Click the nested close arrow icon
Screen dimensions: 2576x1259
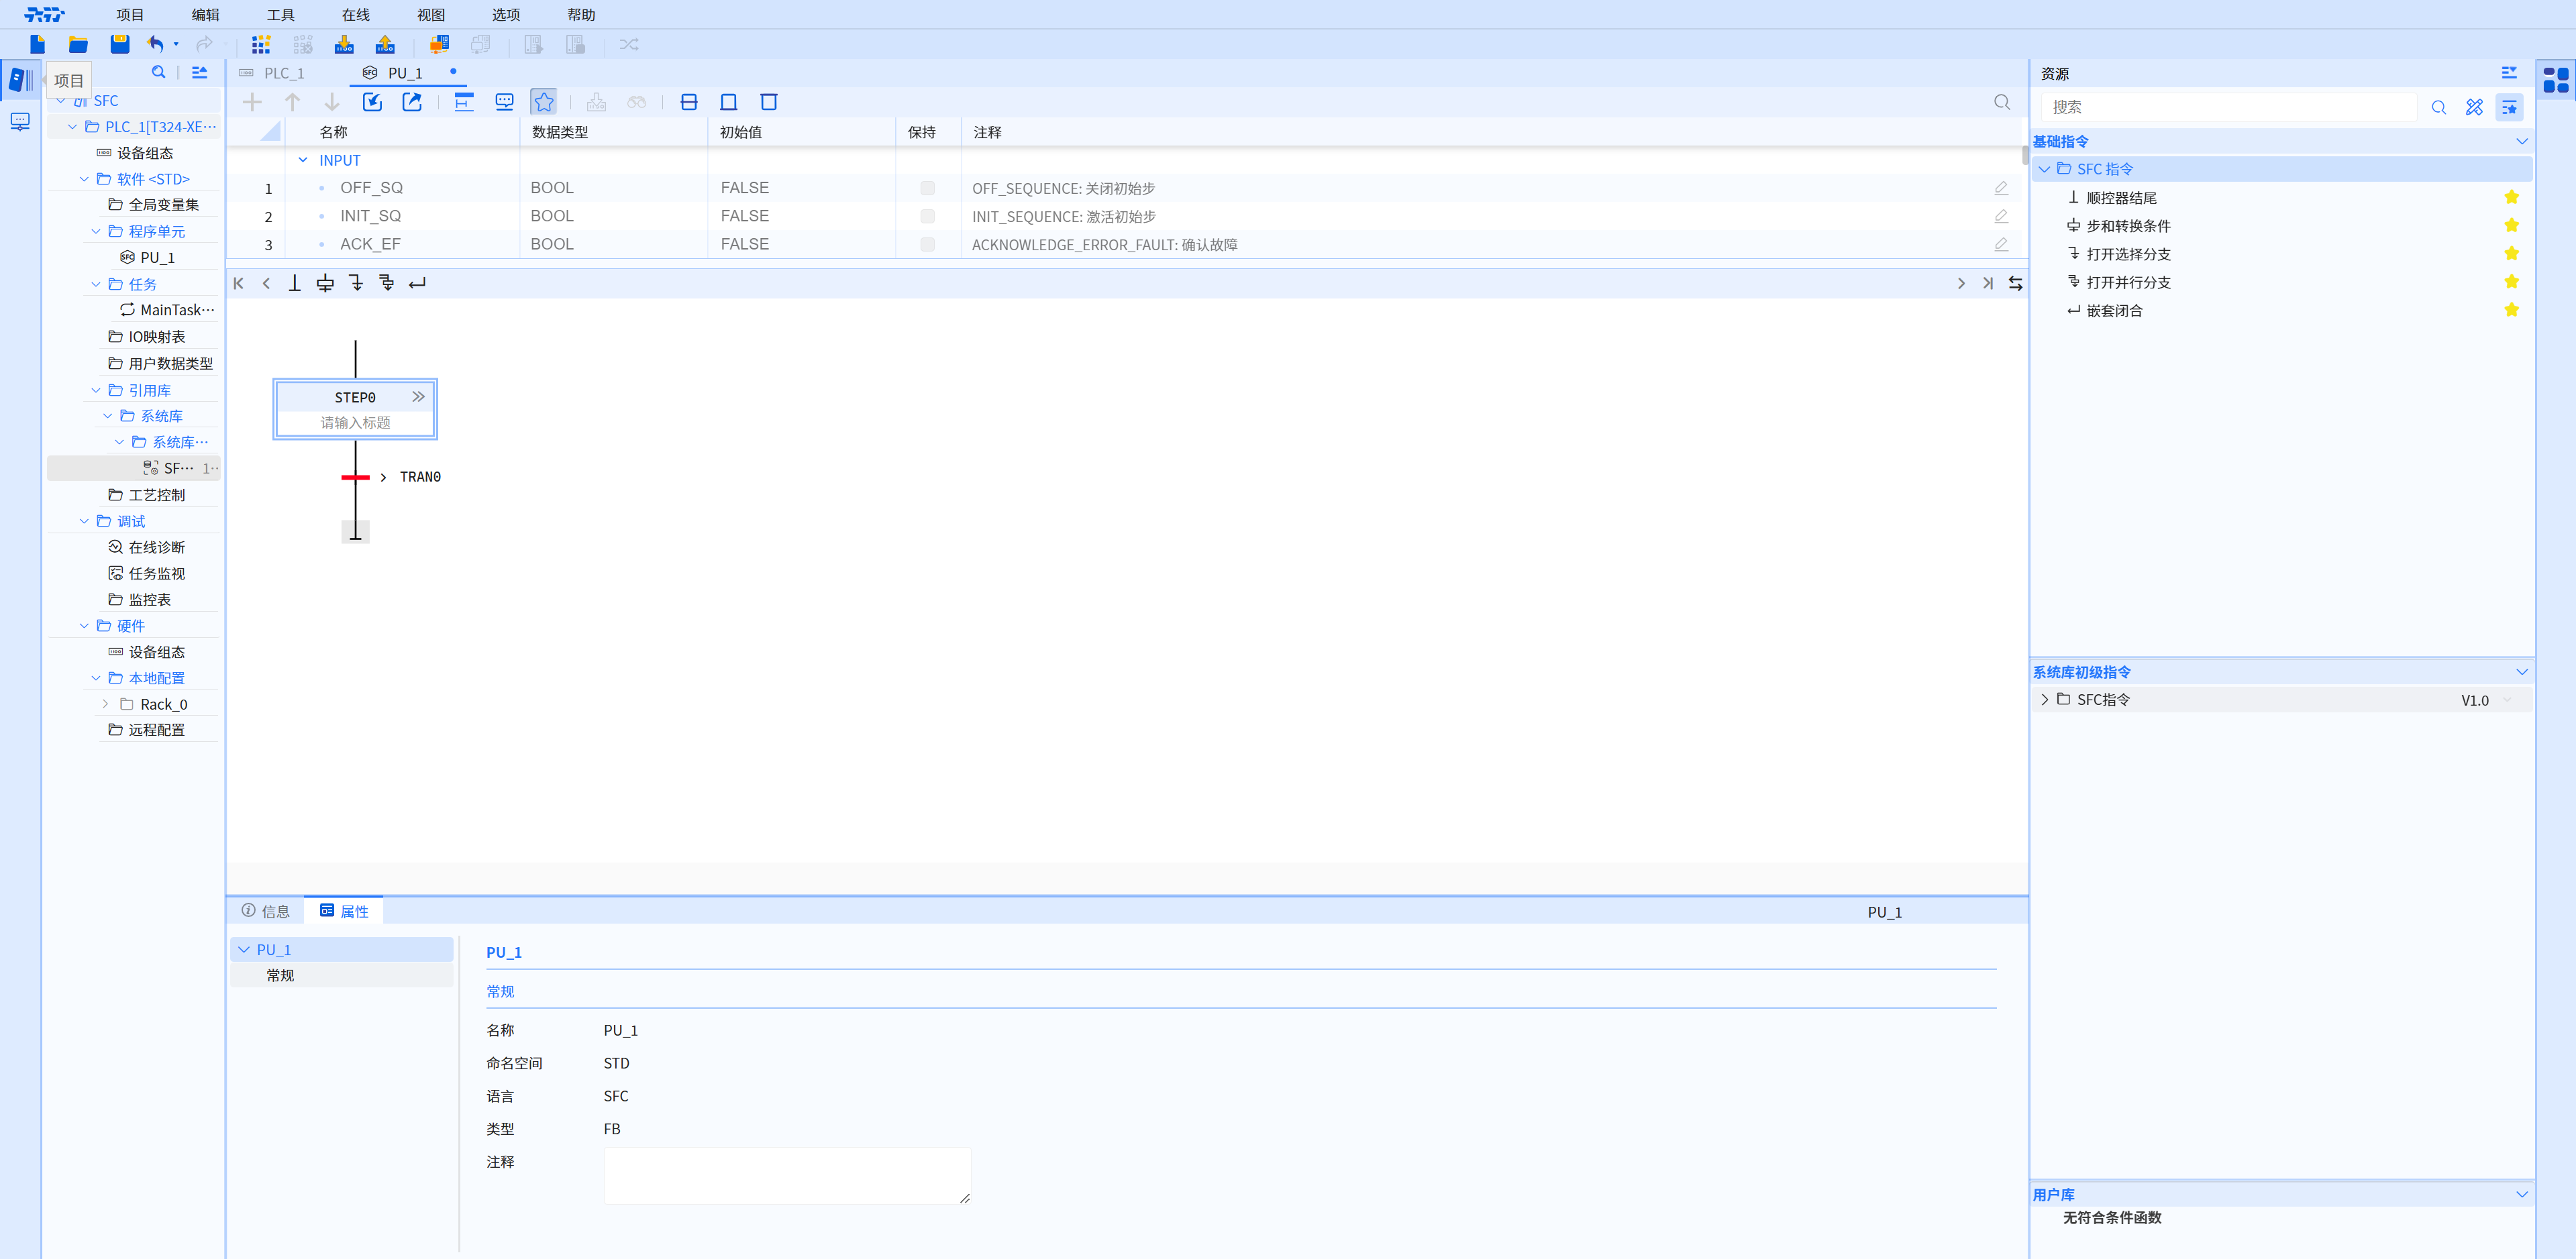click(417, 283)
